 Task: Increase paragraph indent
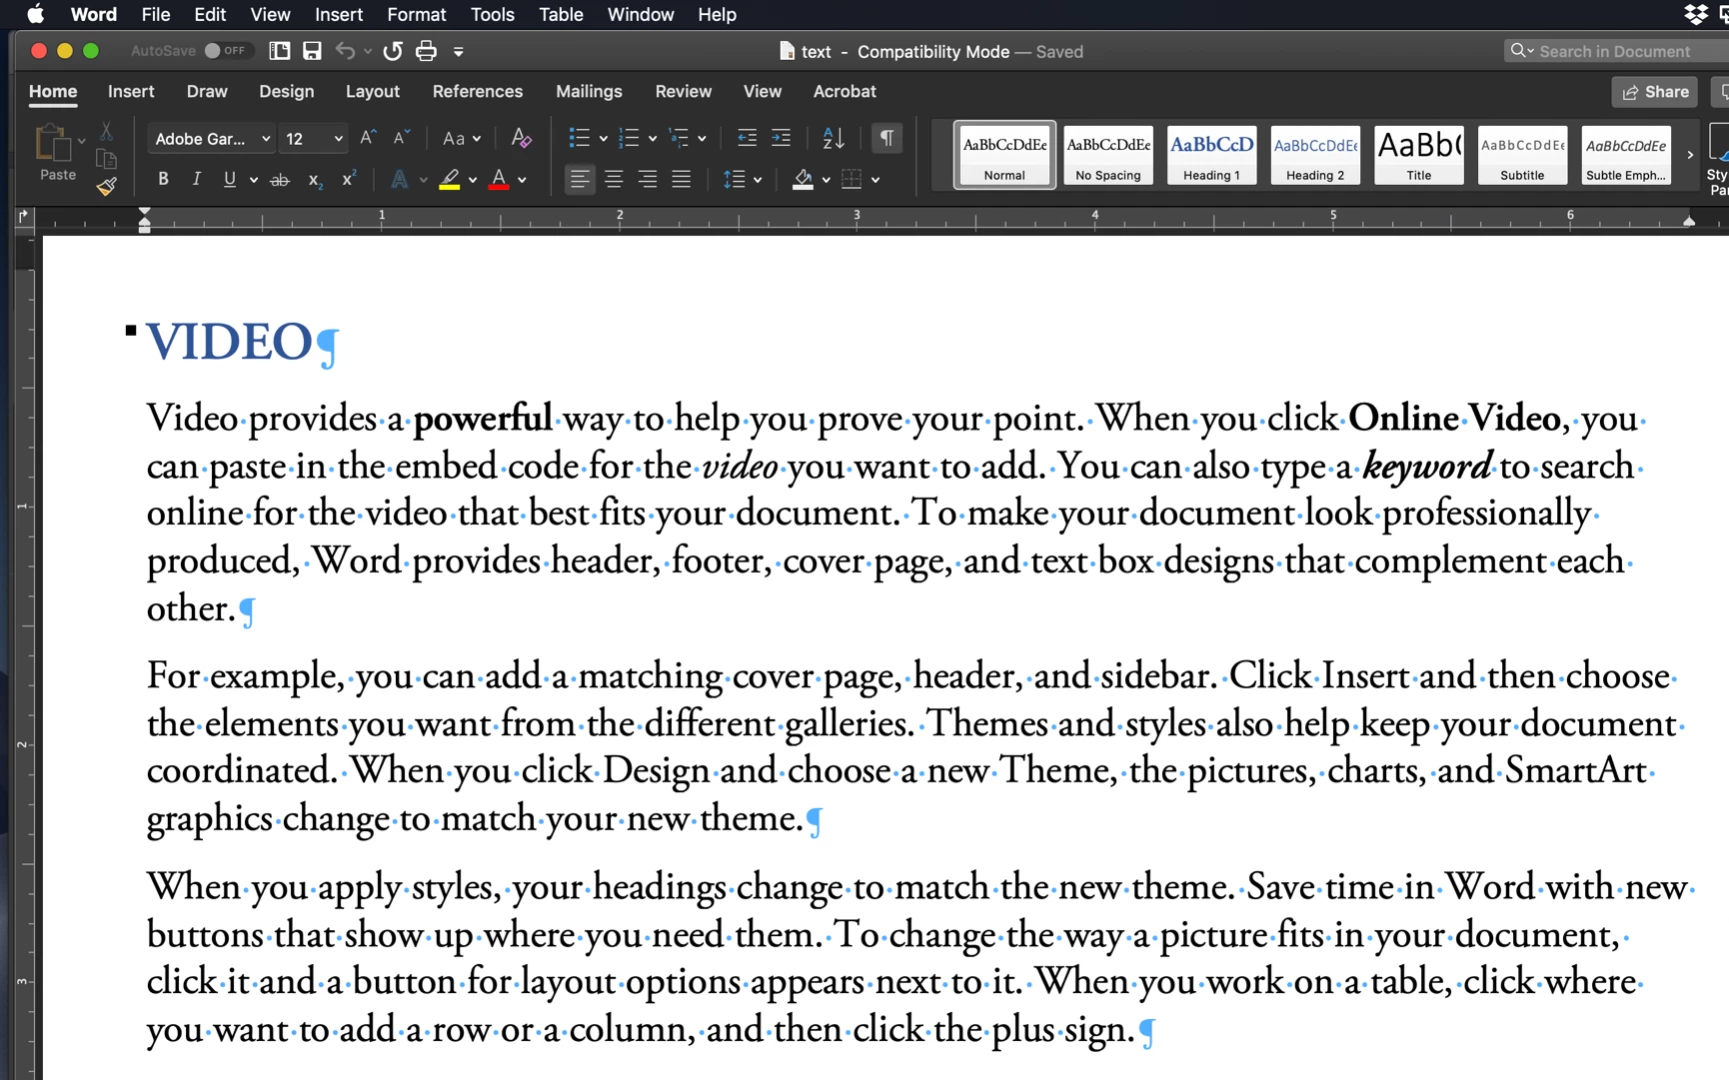tap(781, 138)
